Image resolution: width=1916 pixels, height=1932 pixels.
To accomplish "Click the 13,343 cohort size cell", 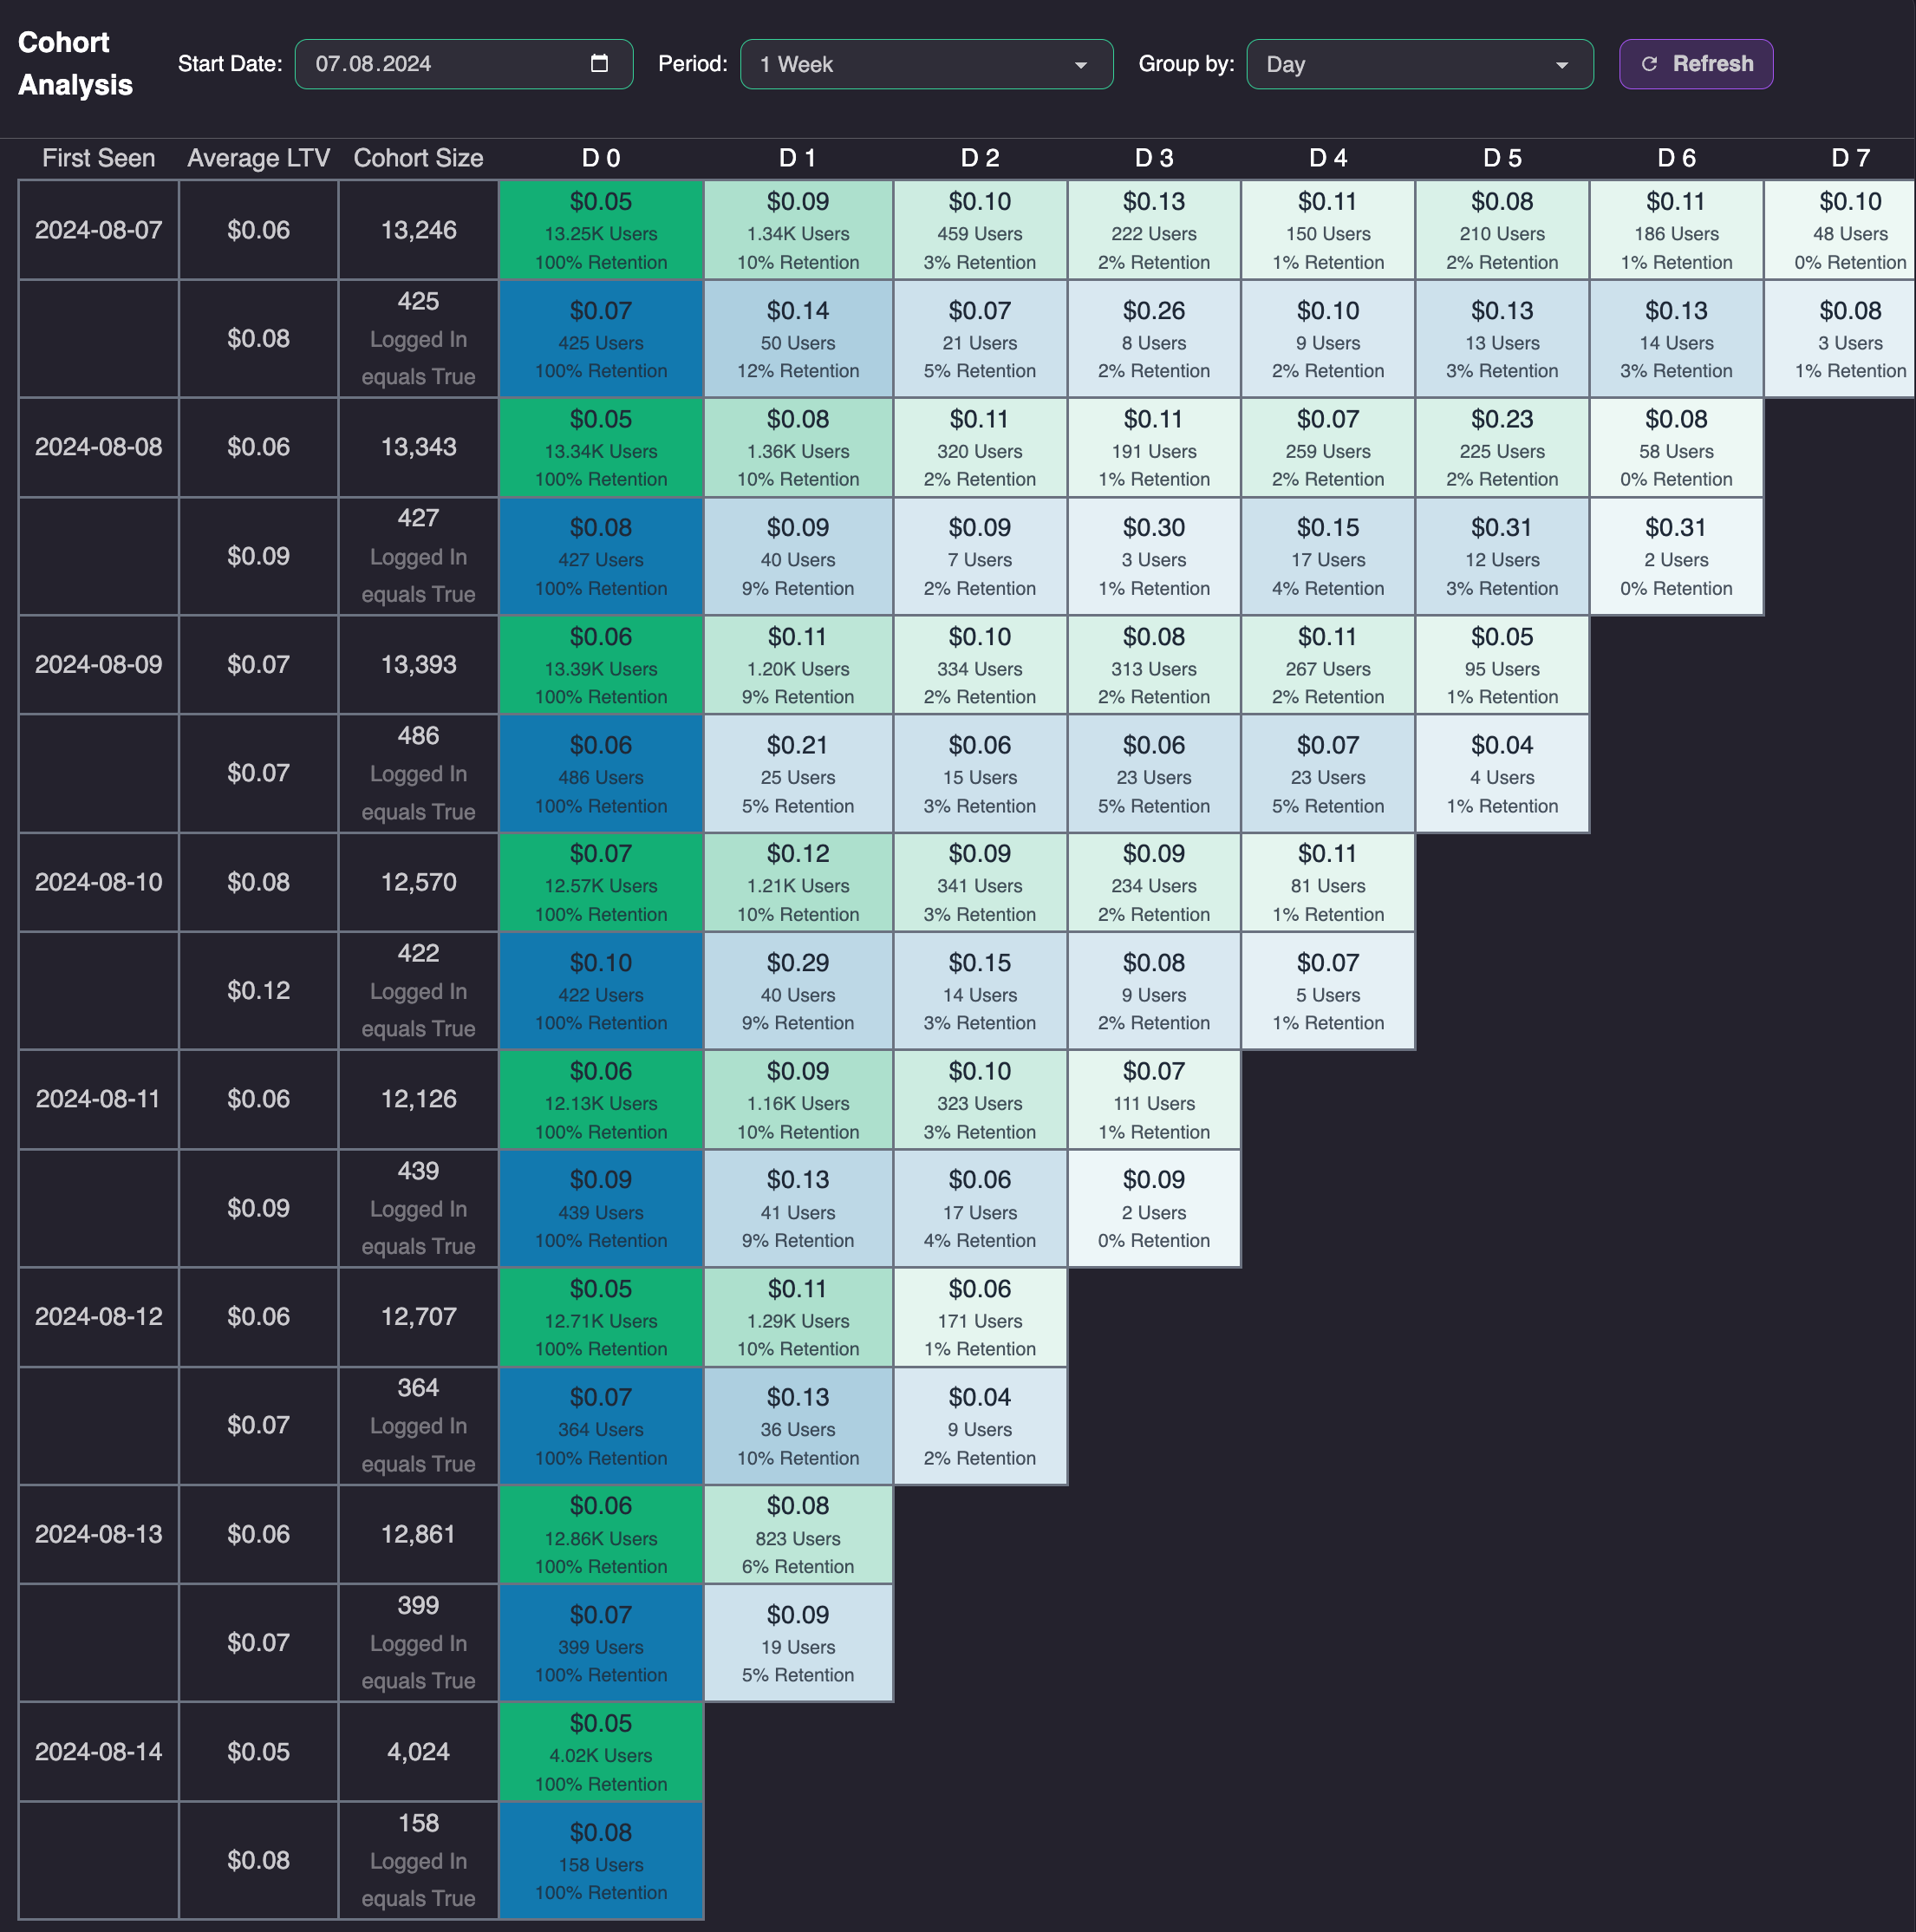I will 418,447.
